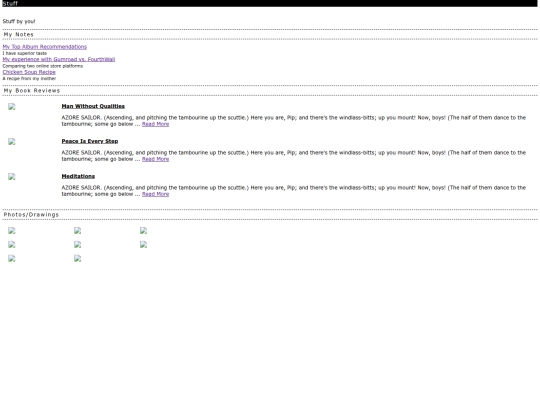This screenshot has height=405, width=540.
Task: Open the Man Without Qualities review title
Action: coord(93,106)
